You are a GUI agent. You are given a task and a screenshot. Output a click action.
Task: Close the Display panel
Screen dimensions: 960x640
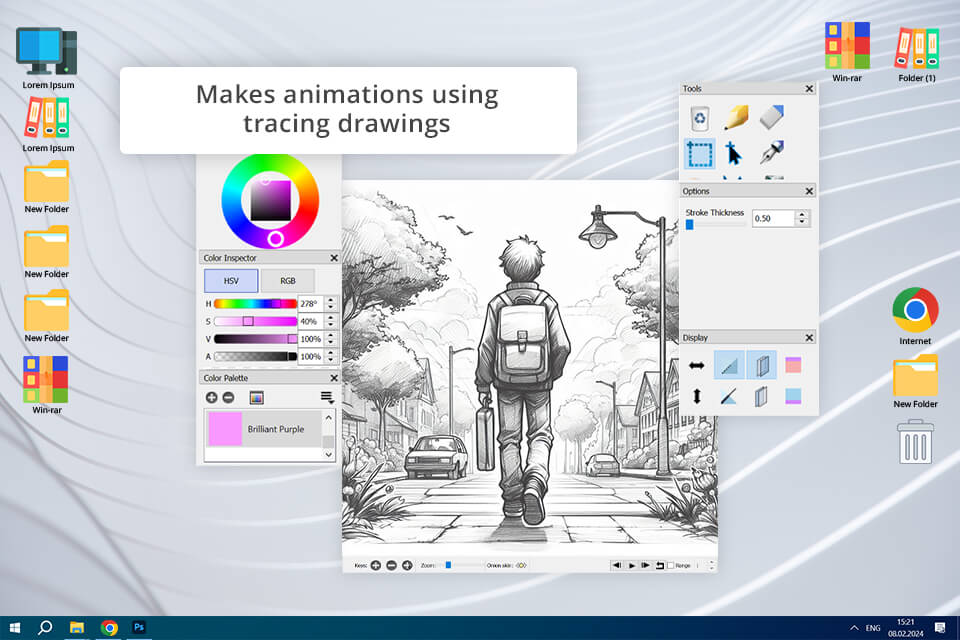(809, 337)
